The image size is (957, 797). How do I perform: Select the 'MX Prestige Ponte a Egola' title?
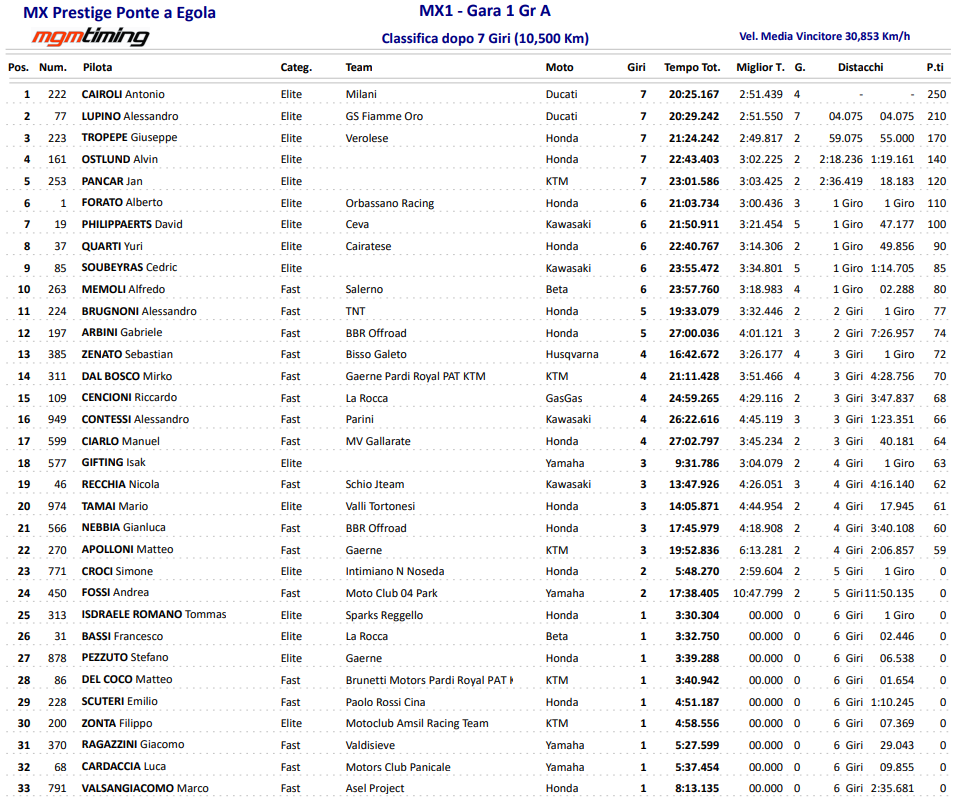[119, 13]
